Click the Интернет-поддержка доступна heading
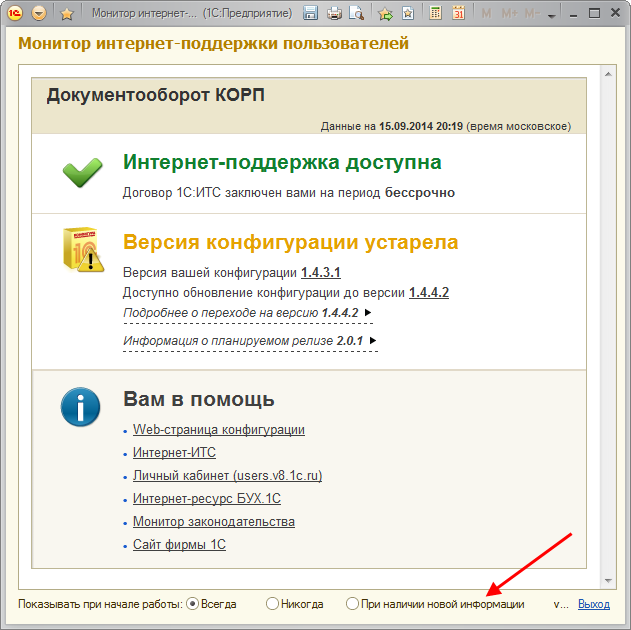631x630 pixels. click(282, 162)
